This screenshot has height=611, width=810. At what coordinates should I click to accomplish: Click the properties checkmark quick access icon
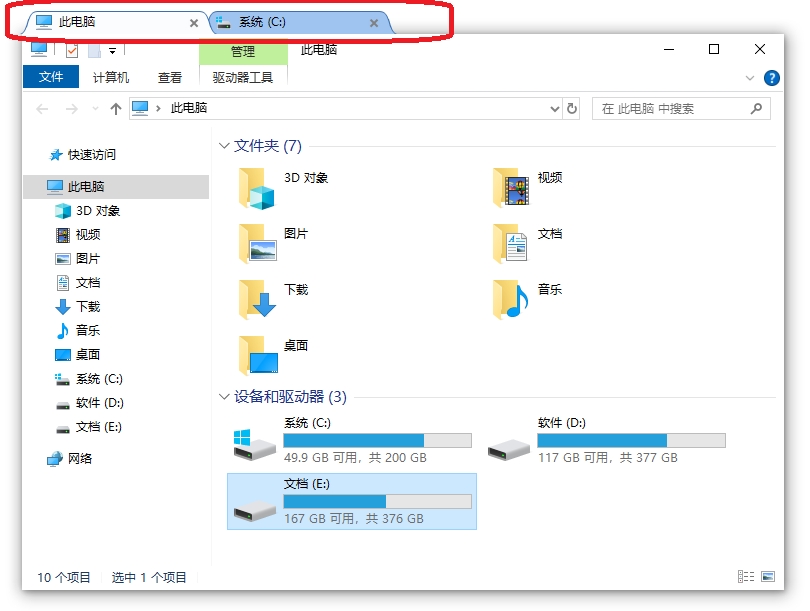(x=72, y=51)
